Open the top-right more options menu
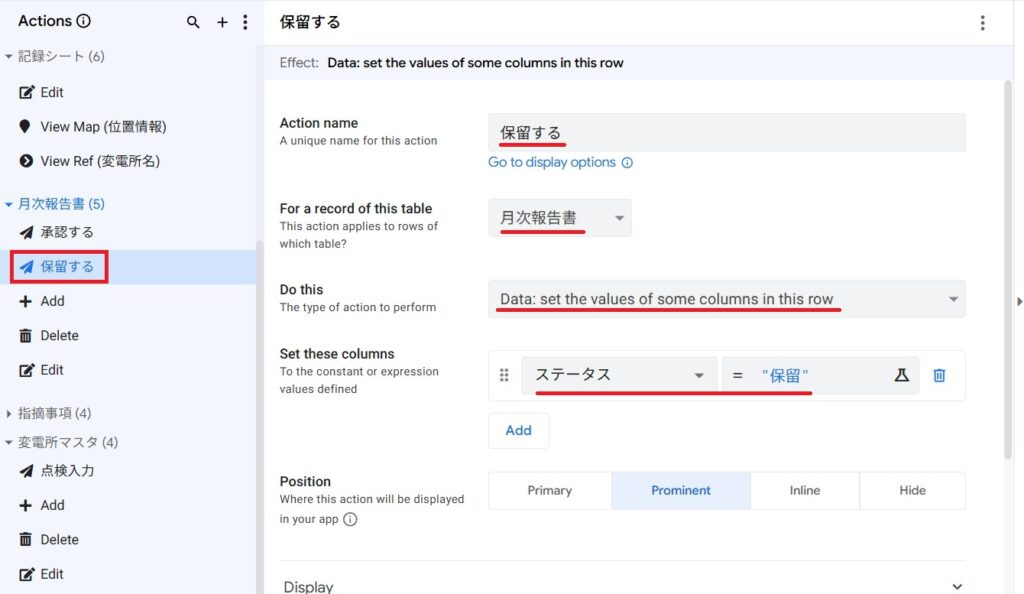The width and height of the screenshot is (1024, 594). (x=982, y=23)
